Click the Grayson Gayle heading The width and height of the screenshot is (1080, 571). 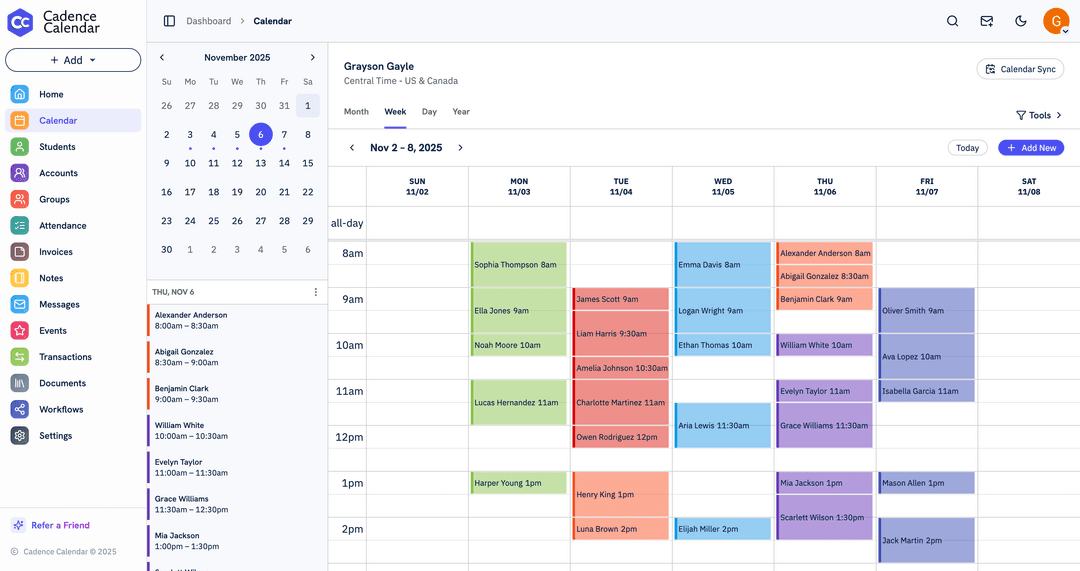pos(379,66)
